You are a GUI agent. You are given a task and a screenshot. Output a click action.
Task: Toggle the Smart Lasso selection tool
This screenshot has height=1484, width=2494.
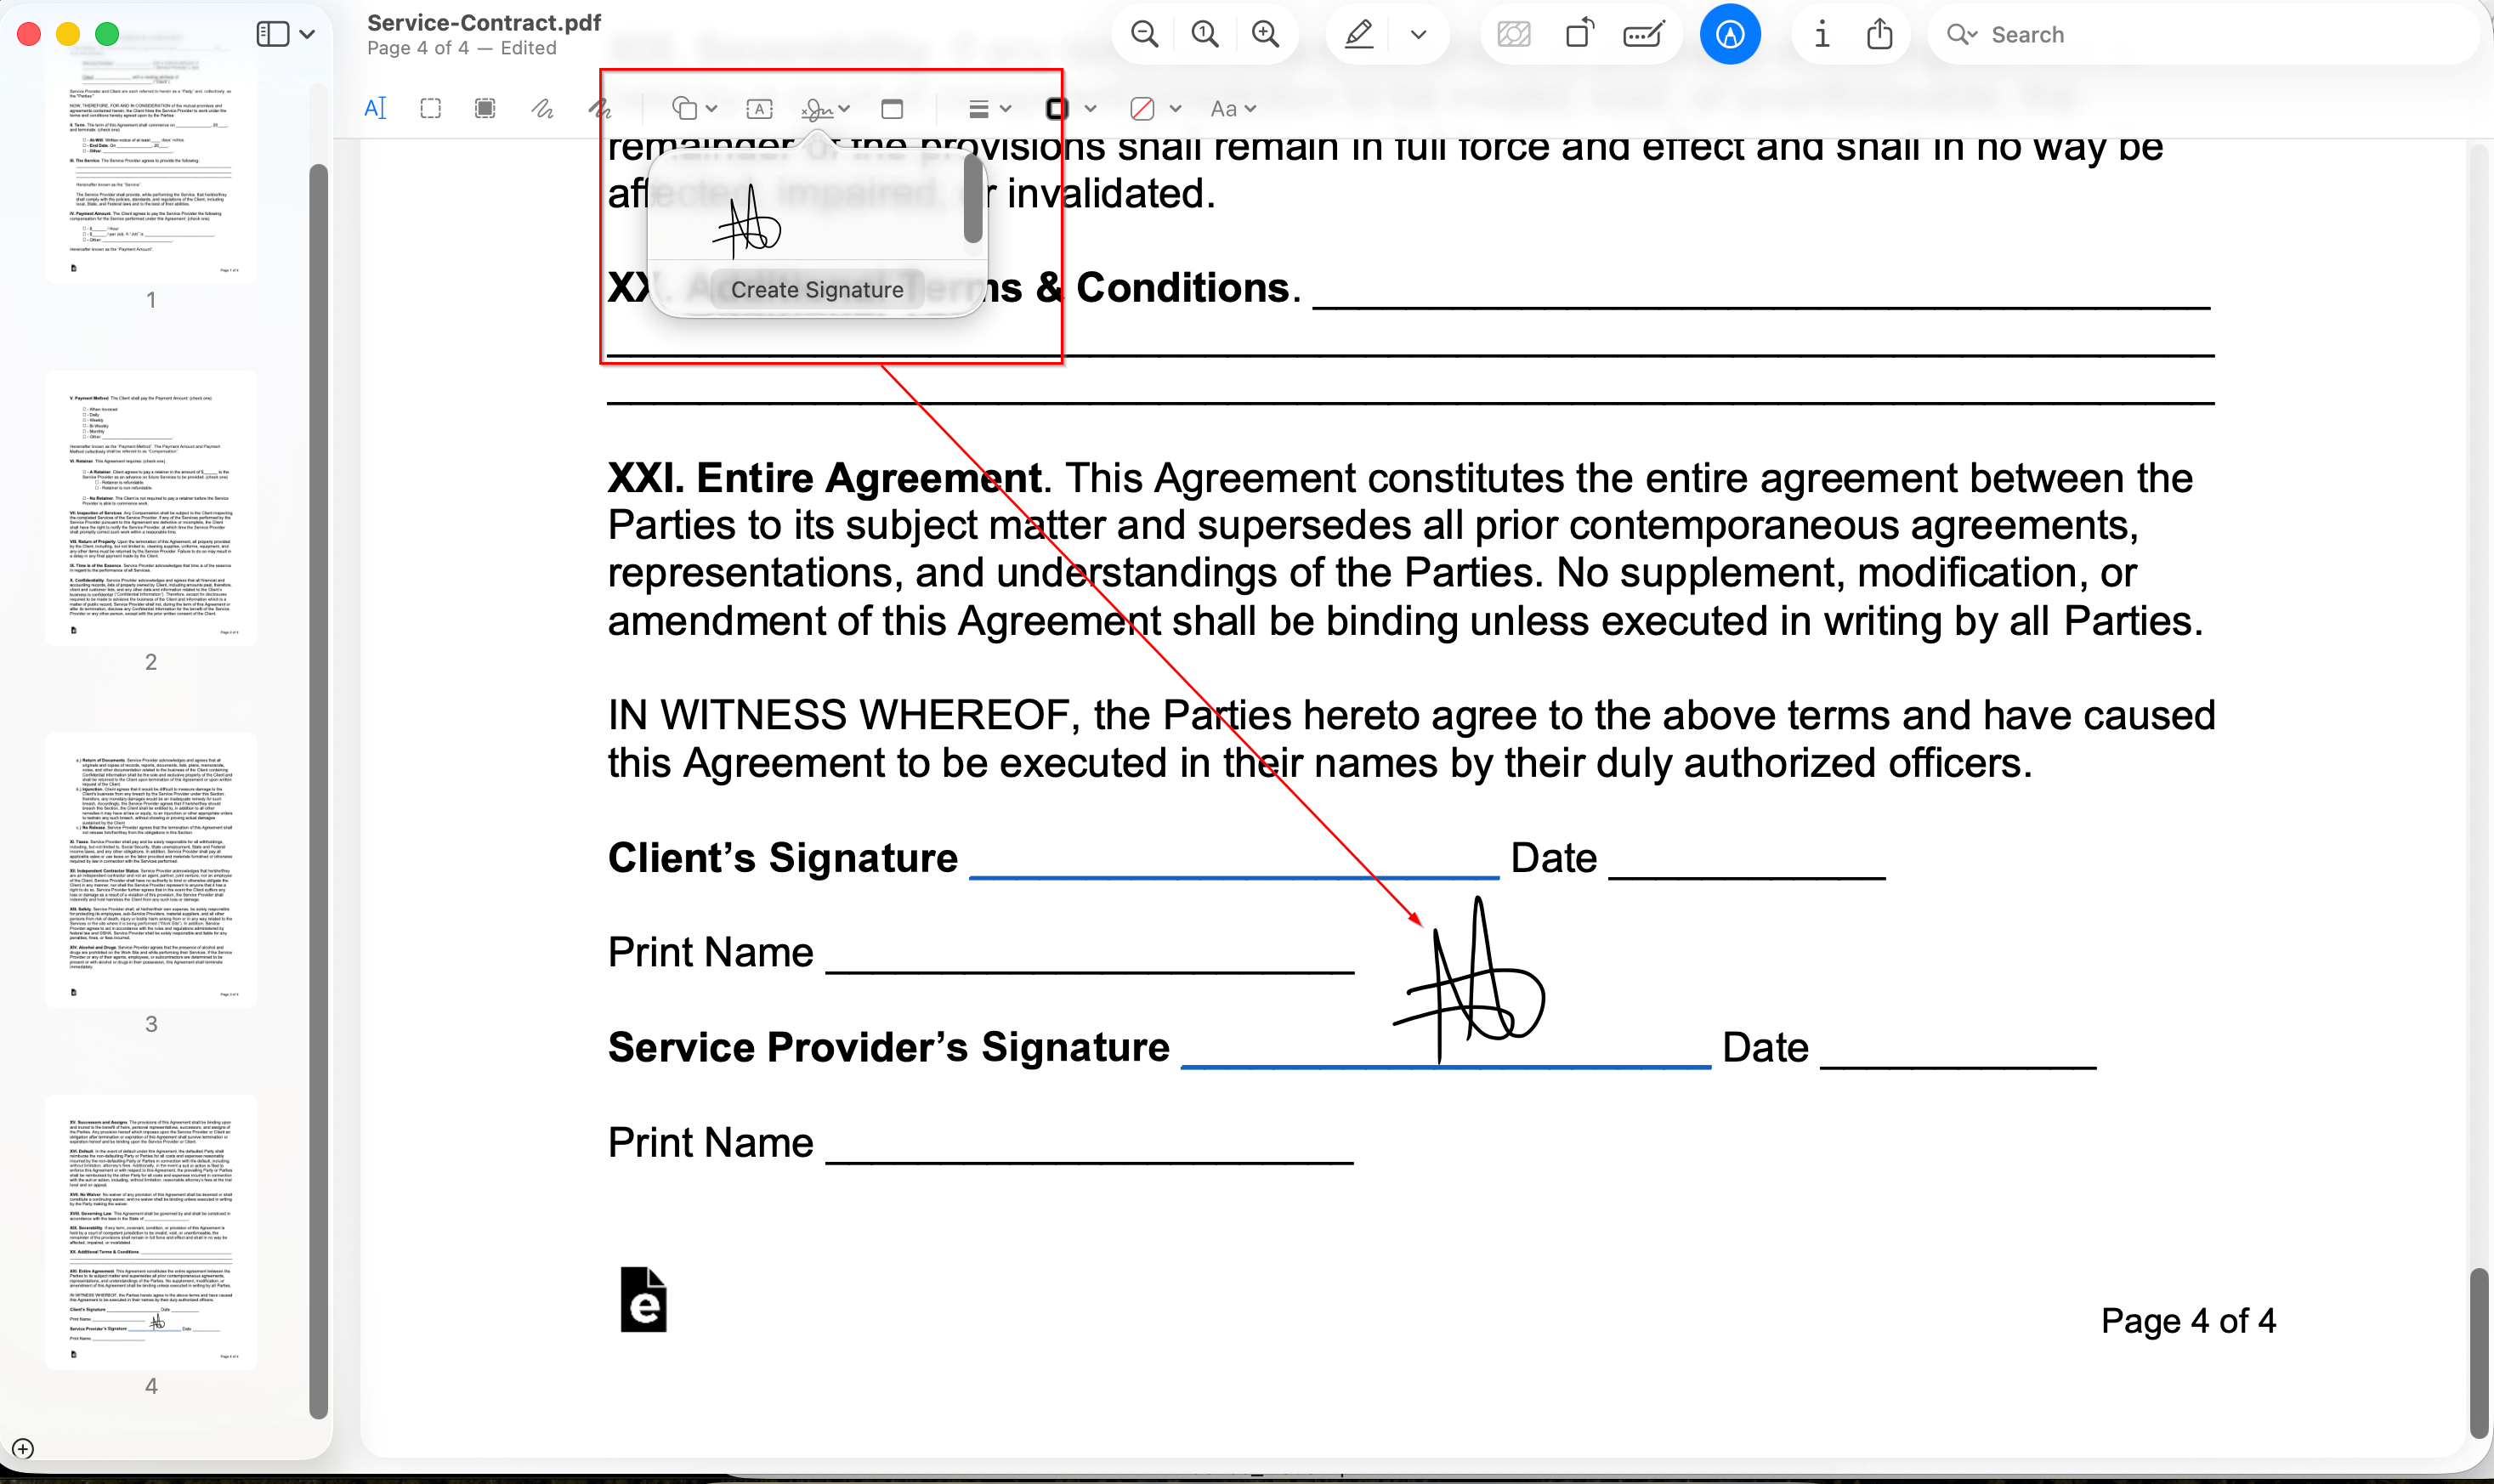tap(484, 107)
